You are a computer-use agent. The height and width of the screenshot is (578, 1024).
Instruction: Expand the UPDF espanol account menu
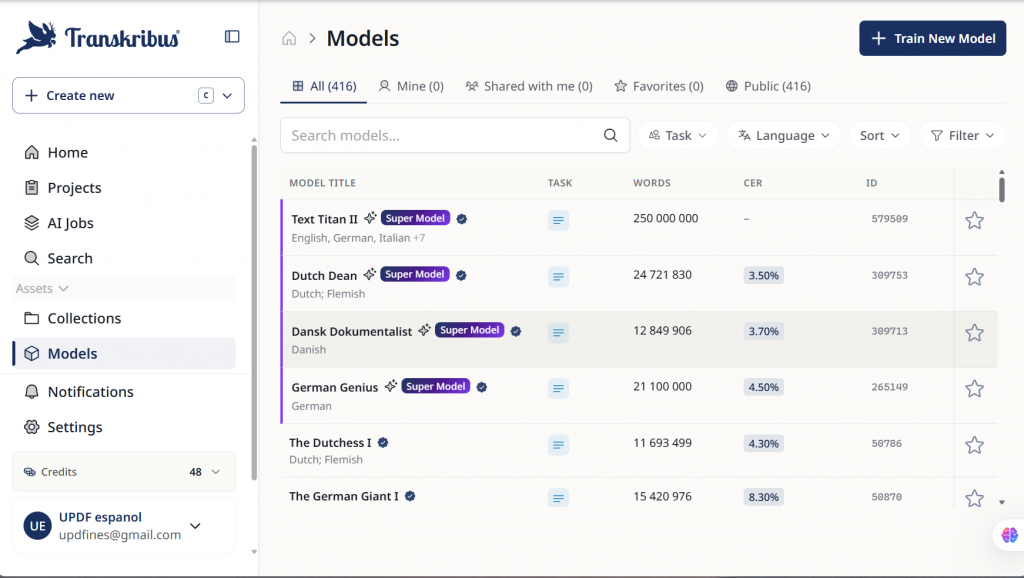(x=195, y=526)
